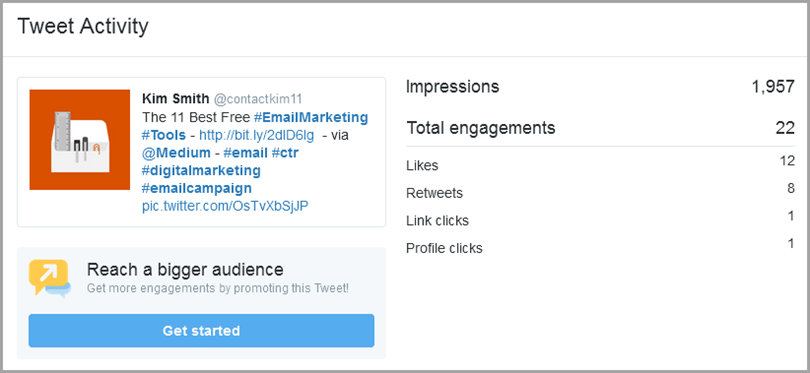The width and height of the screenshot is (810, 373).
Task: Click the @contactkim11 handle
Action: (x=258, y=99)
